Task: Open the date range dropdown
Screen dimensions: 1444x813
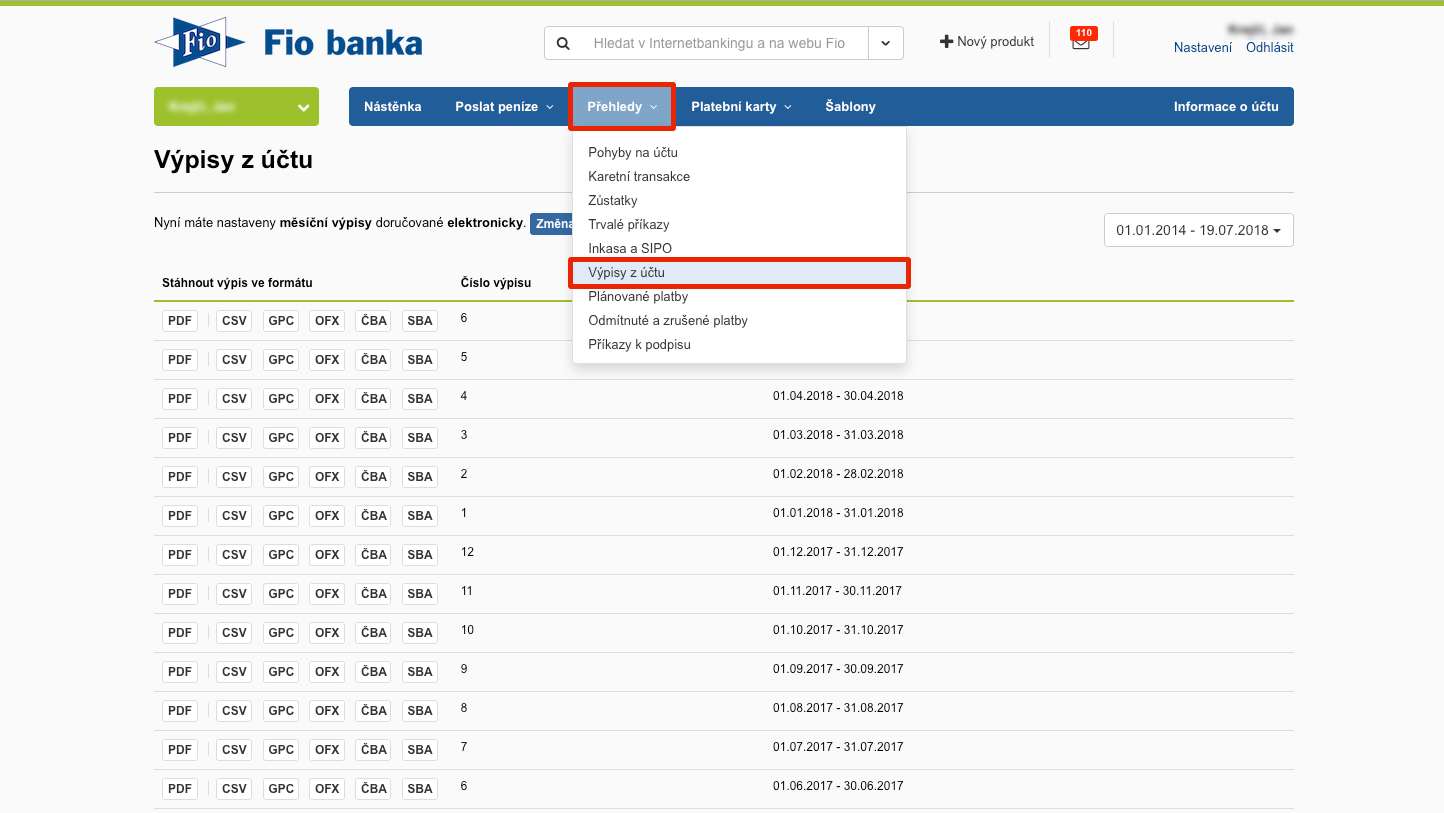Action: click(x=1198, y=230)
